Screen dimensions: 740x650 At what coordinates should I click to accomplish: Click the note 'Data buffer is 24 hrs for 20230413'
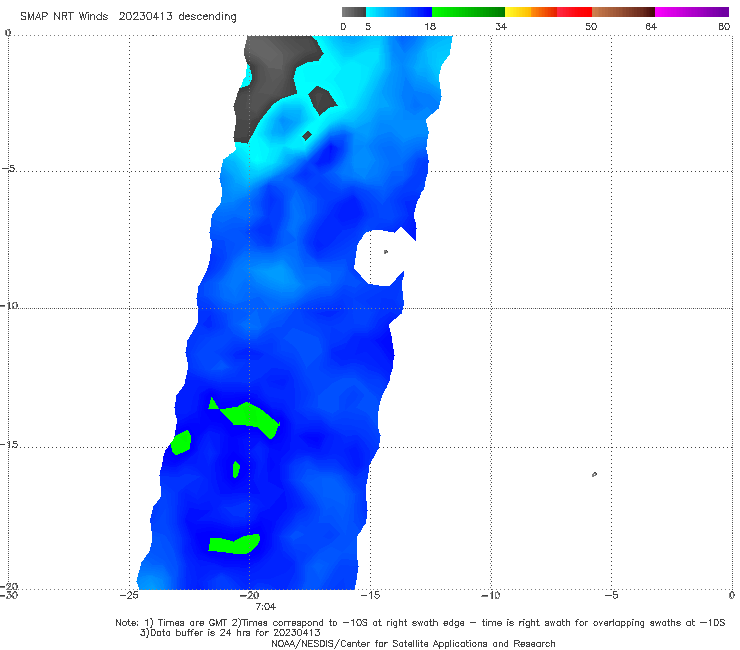230,633
